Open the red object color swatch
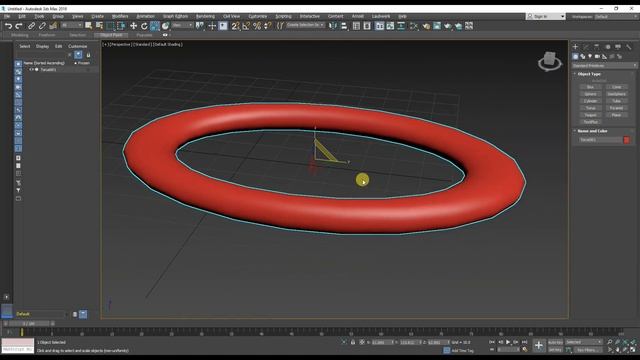This screenshot has height=360, width=640. point(627,140)
